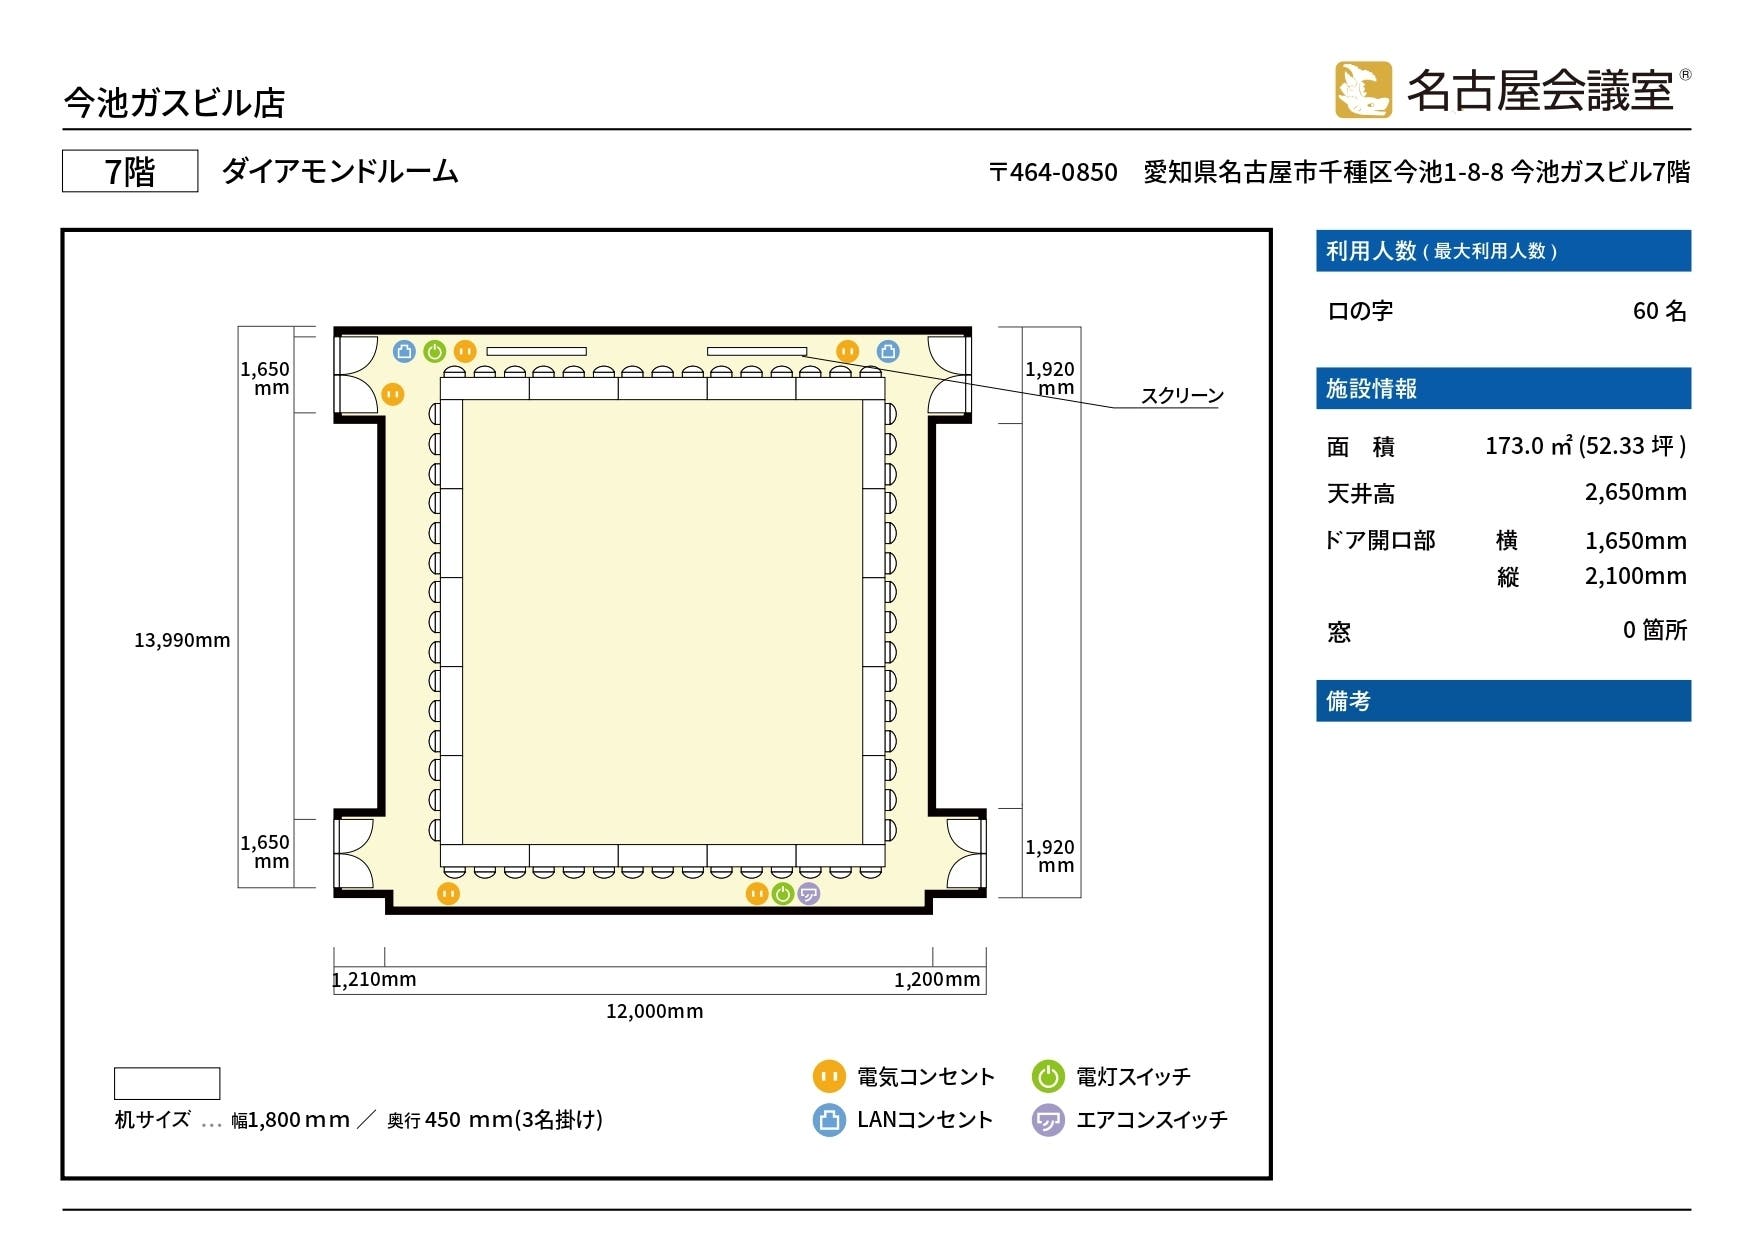The width and height of the screenshot is (1754, 1241).
Task: Click the 口の字 60名 capacity row
Action: (x=1500, y=311)
